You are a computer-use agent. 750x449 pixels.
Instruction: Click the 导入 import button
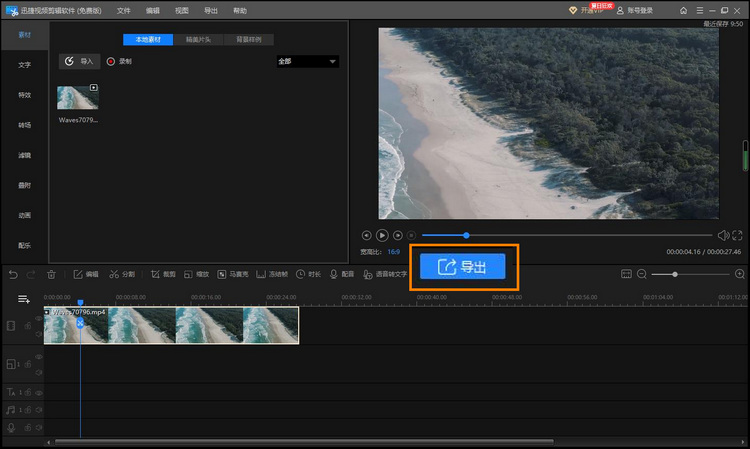tap(79, 61)
